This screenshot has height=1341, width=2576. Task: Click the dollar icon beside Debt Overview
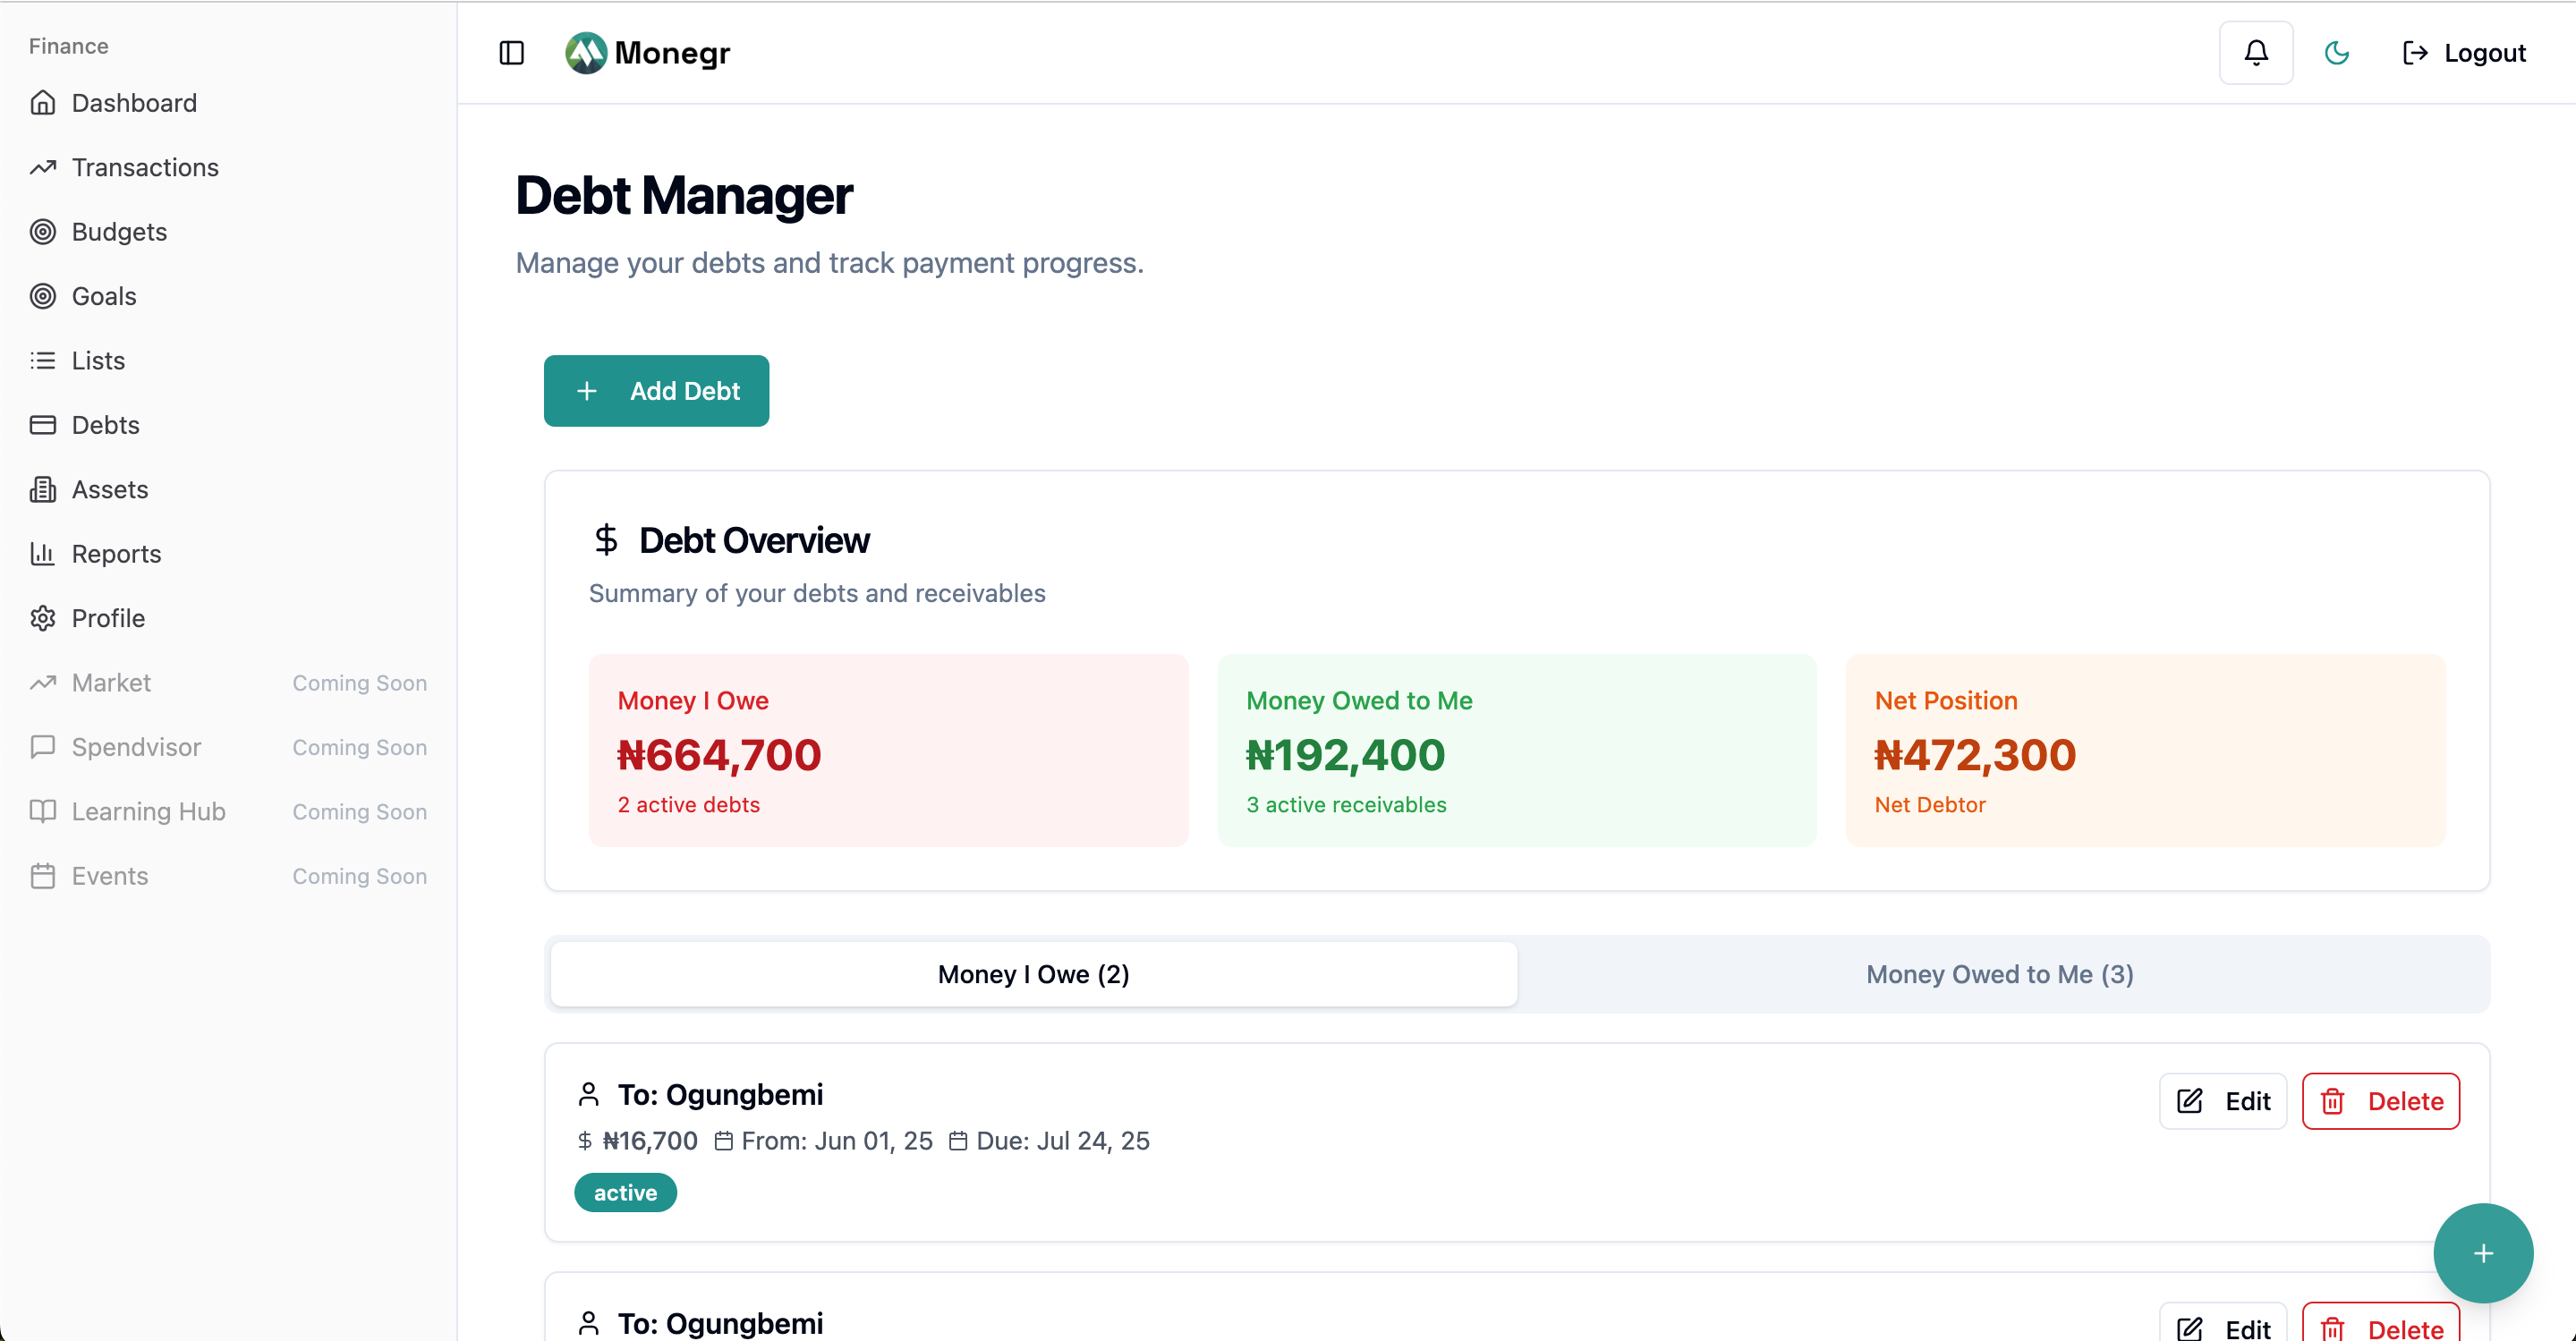(x=606, y=540)
